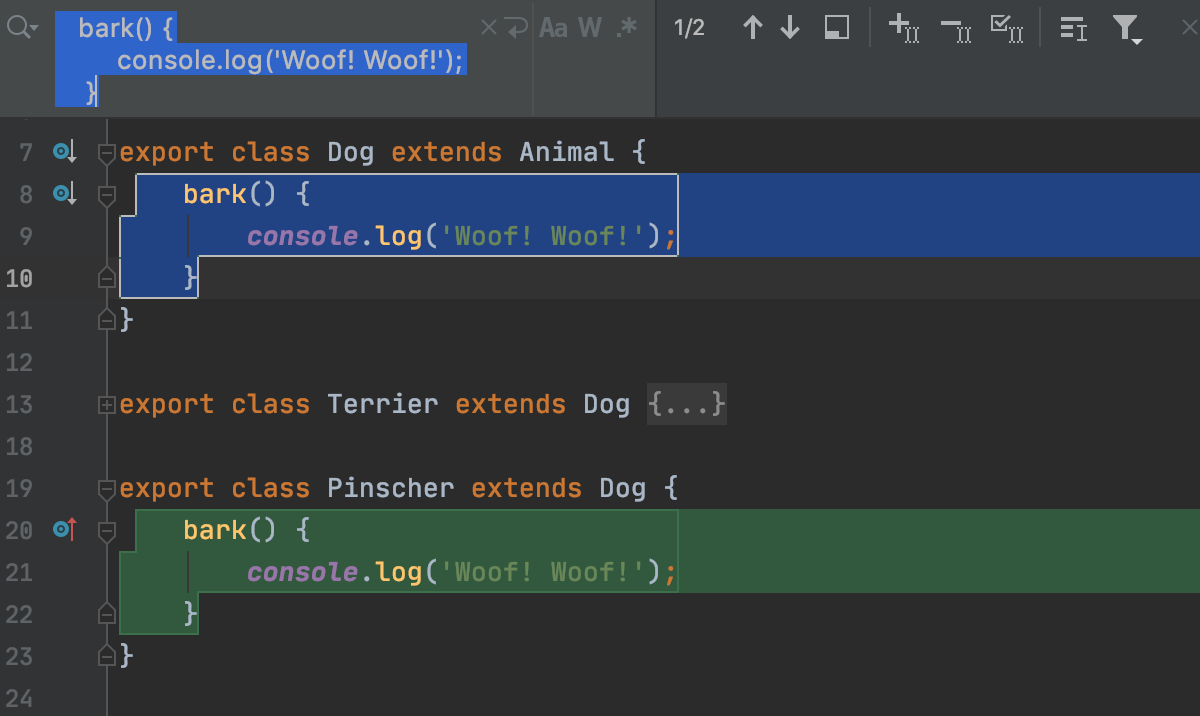Screen dimensions: 1200x716
Task: Open the search history magnifier dropdown
Action: coord(21,28)
